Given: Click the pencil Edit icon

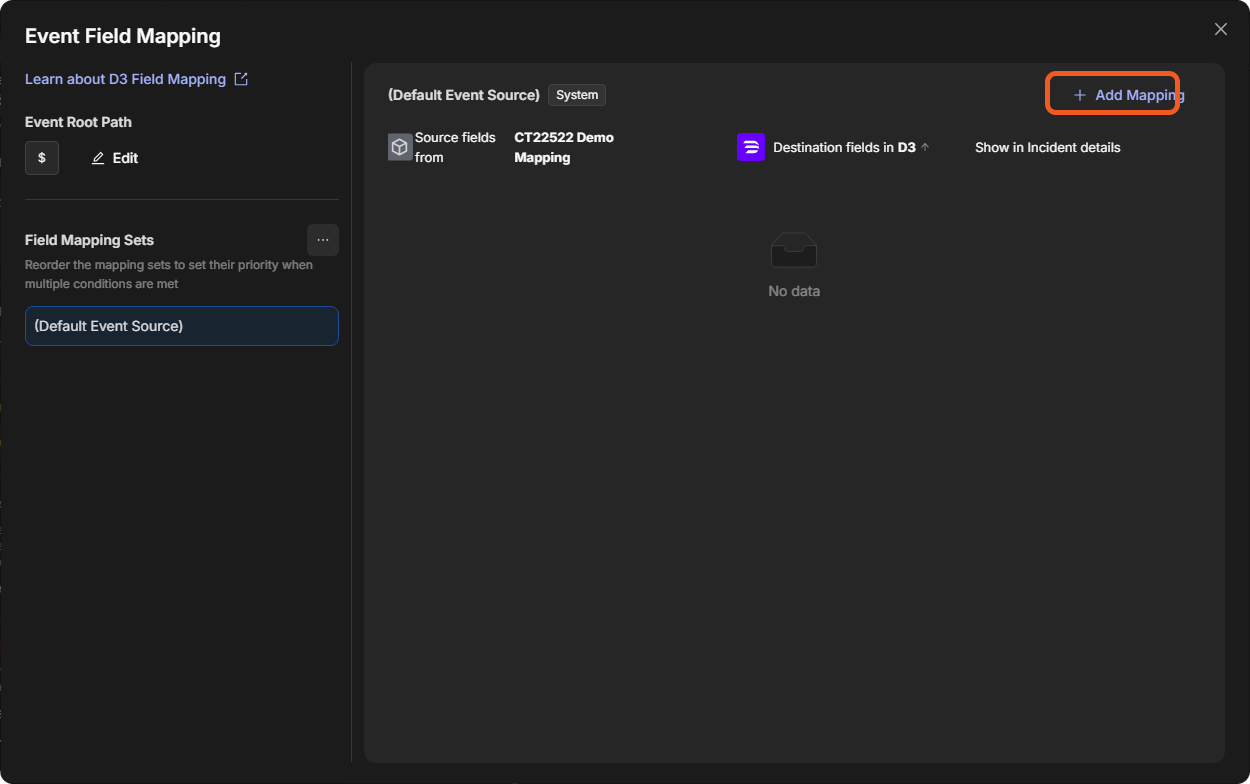Looking at the screenshot, I should click(98, 158).
